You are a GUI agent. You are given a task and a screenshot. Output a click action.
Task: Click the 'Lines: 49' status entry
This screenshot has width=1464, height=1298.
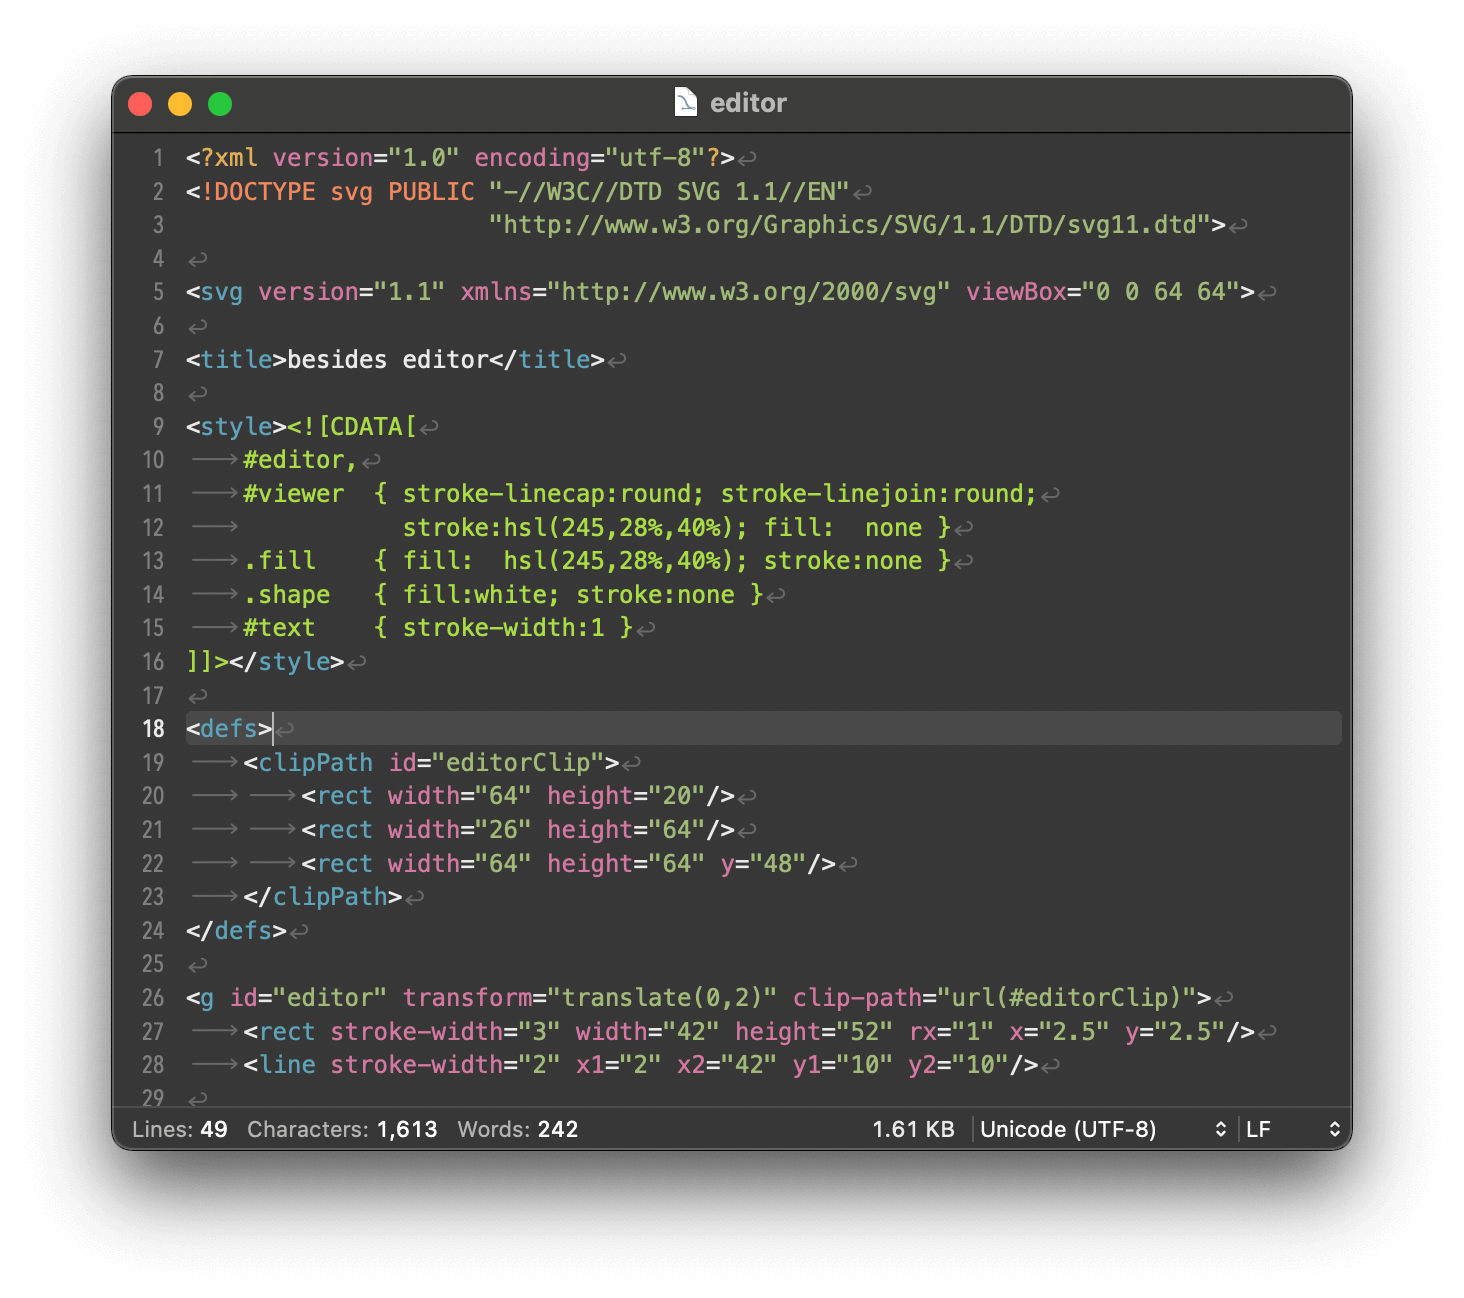[180, 1129]
